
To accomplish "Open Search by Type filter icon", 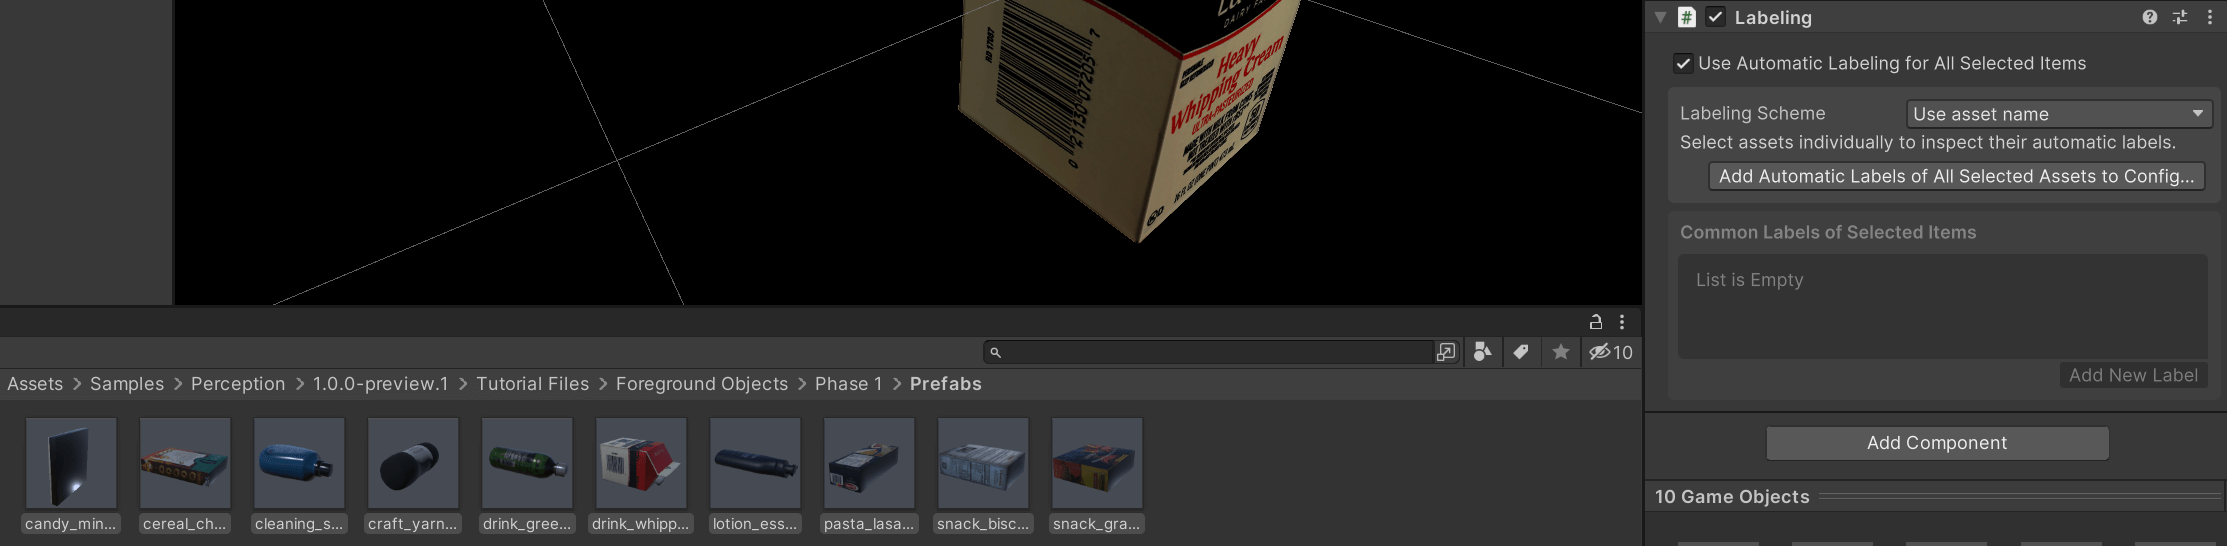I will click(1483, 352).
